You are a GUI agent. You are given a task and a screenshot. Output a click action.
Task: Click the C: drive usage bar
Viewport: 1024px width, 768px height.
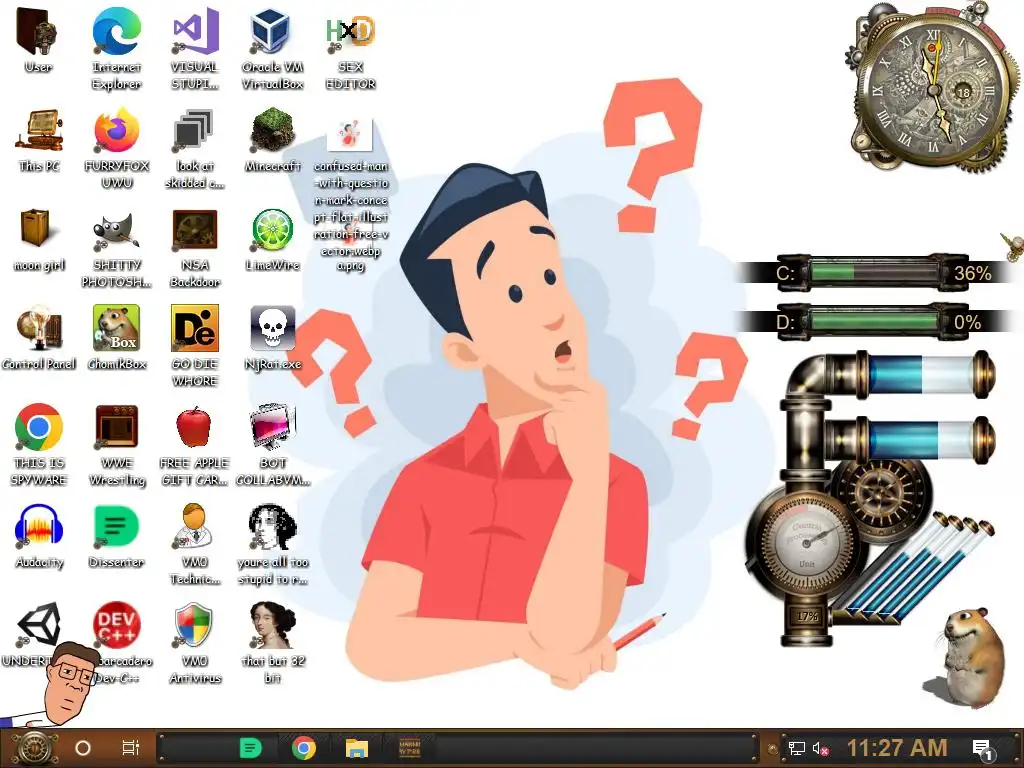(x=875, y=272)
